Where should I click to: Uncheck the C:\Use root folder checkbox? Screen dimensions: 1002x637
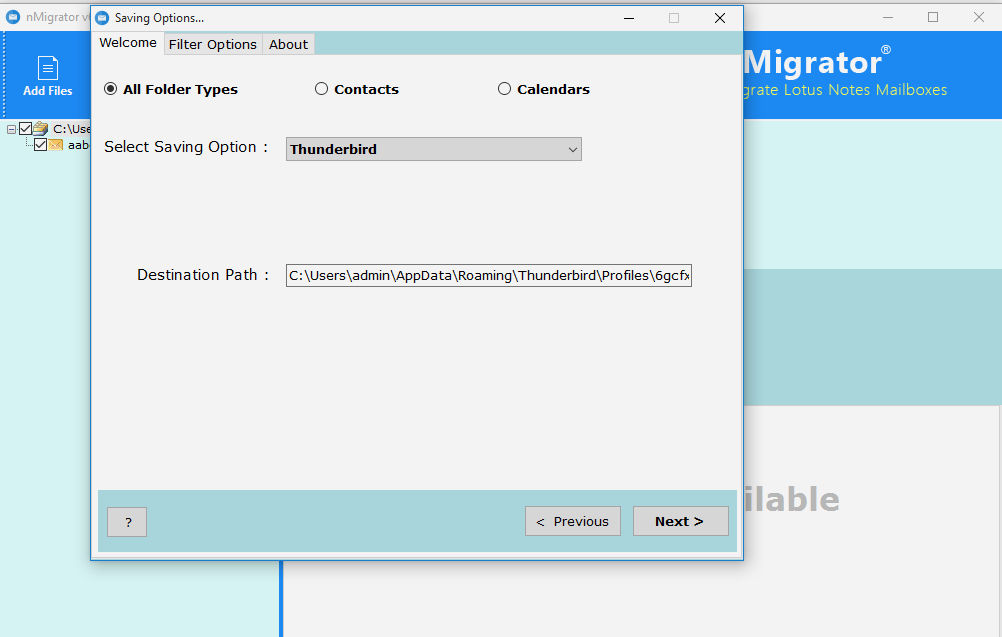pyautogui.click(x=26, y=128)
